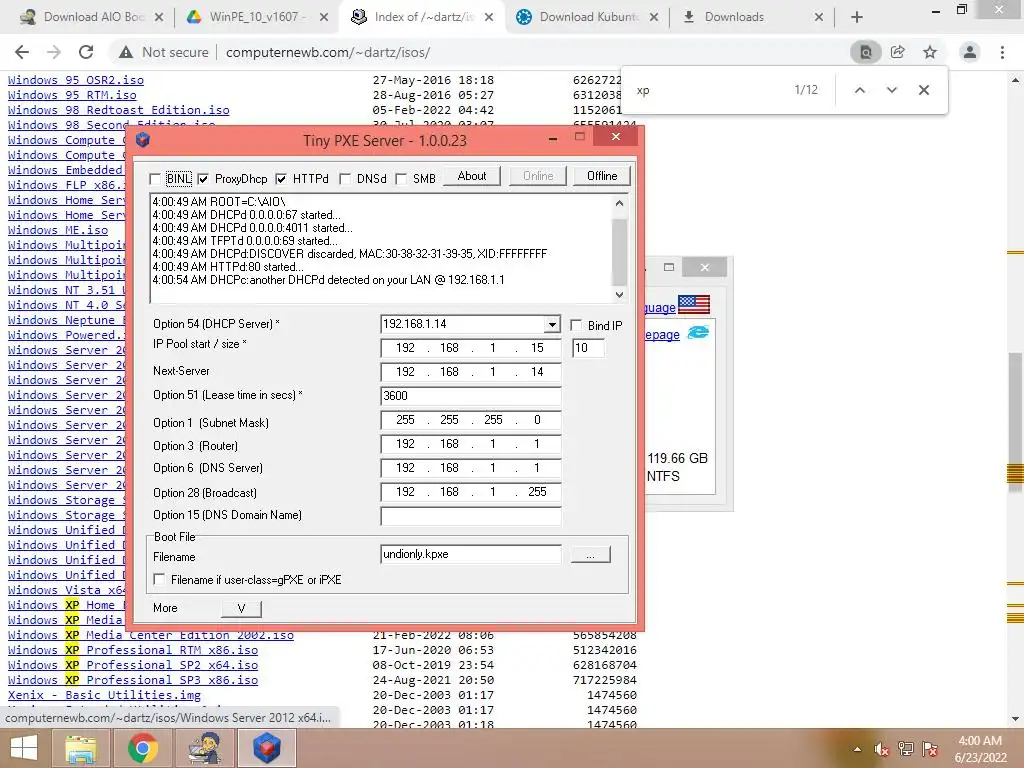1024x768 pixels.
Task: Switch to the Index of /~dartz tab
Action: pyautogui.click(x=422, y=17)
